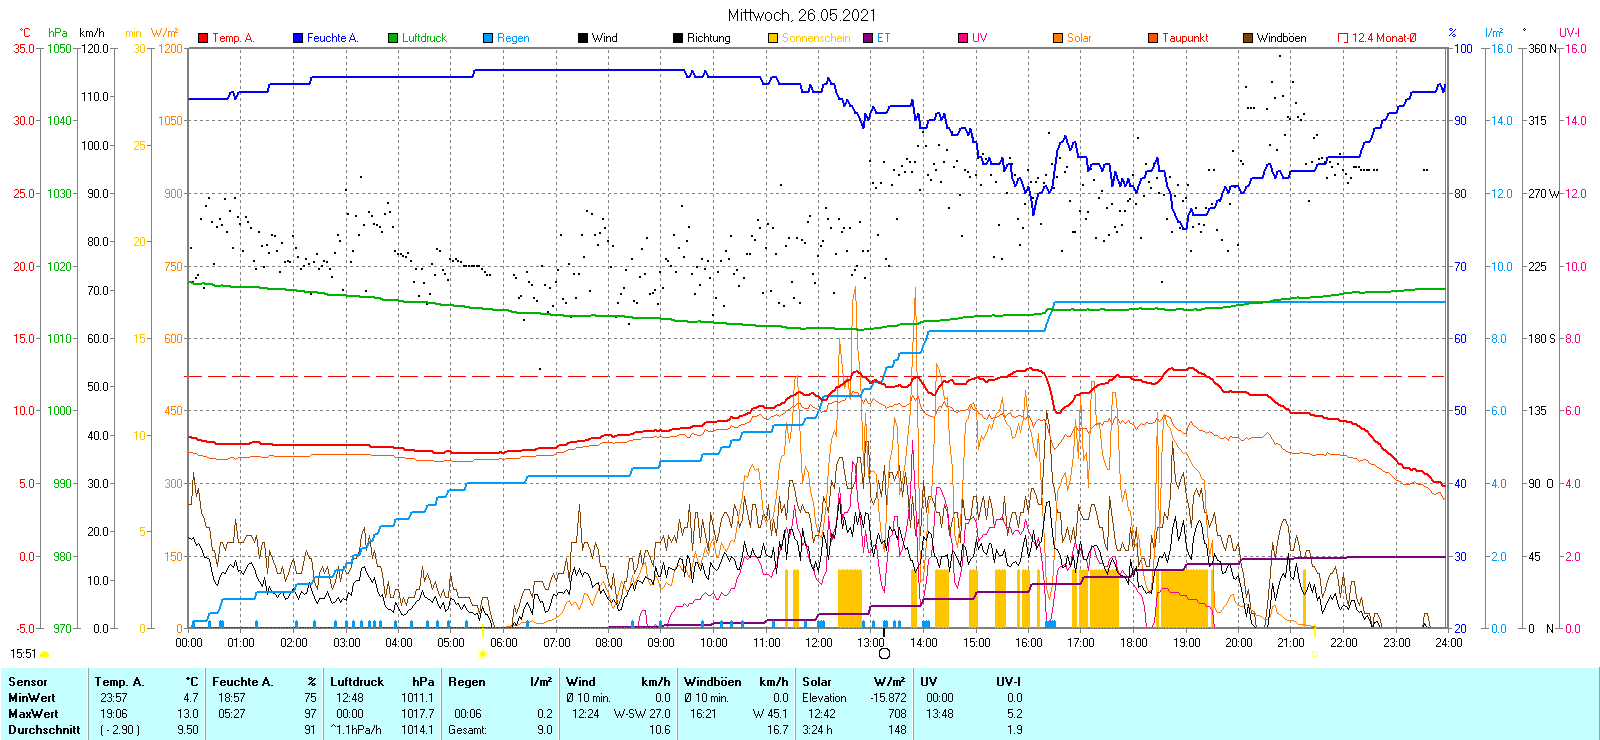The height and width of the screenshot is (740, 1600).
Task: Click the maximum temperature time 19:06
Action: point(114,714)
